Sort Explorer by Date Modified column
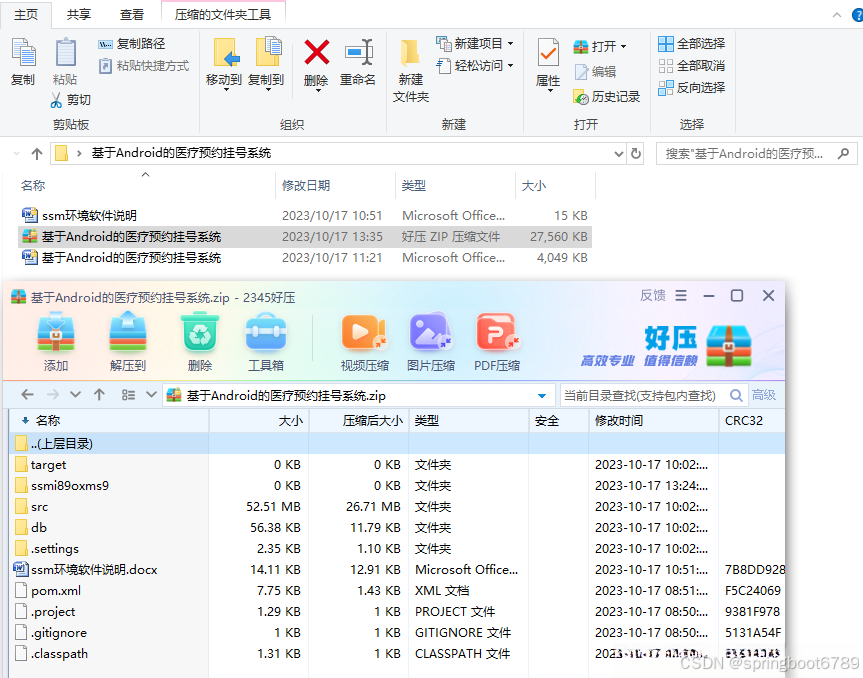 335,186
